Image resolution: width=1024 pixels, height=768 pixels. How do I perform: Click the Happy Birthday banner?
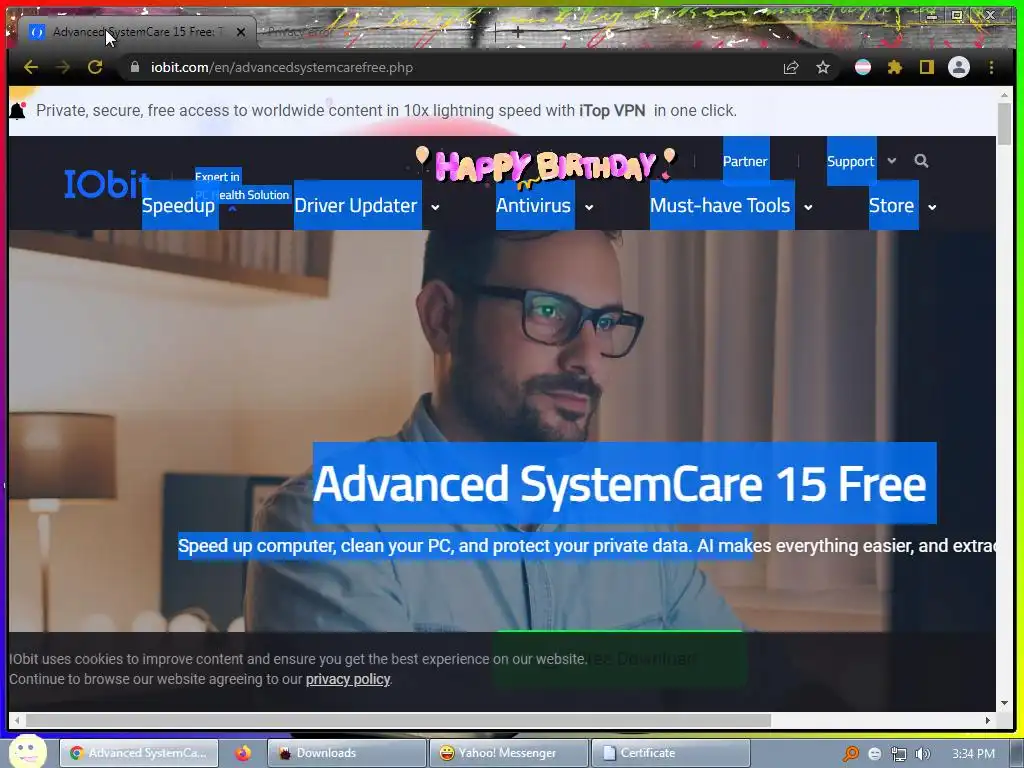pyautogui.click(x=545, y=165)
